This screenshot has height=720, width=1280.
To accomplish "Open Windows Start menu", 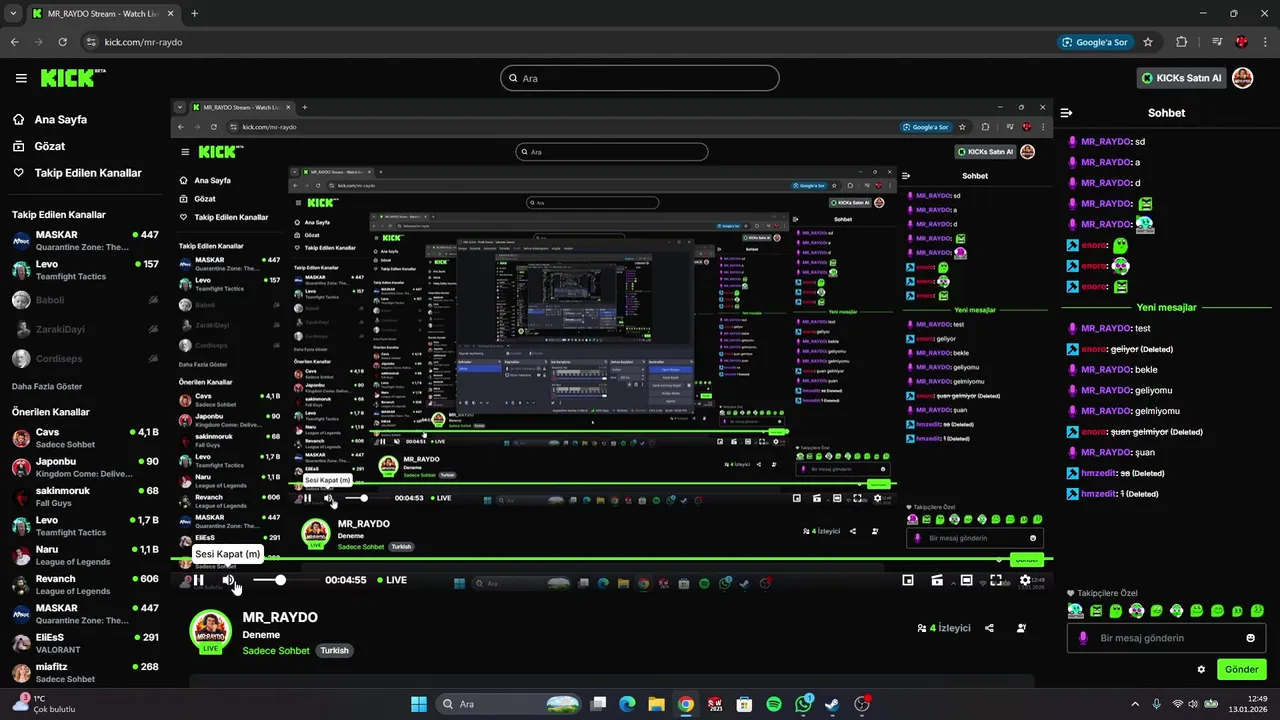I will 418,704.
